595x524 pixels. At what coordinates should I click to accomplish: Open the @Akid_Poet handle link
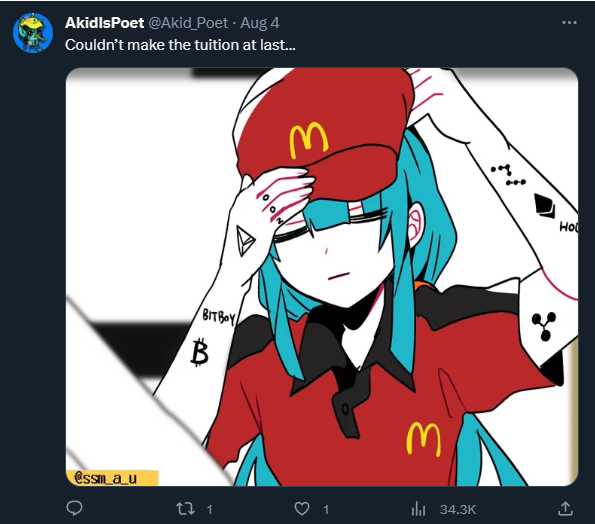tap(188, 23)
